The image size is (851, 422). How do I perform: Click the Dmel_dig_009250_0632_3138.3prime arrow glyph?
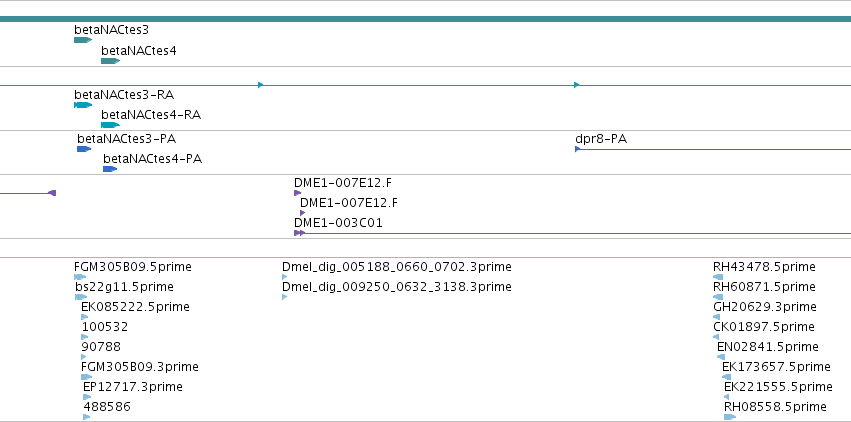coord(284,297)
